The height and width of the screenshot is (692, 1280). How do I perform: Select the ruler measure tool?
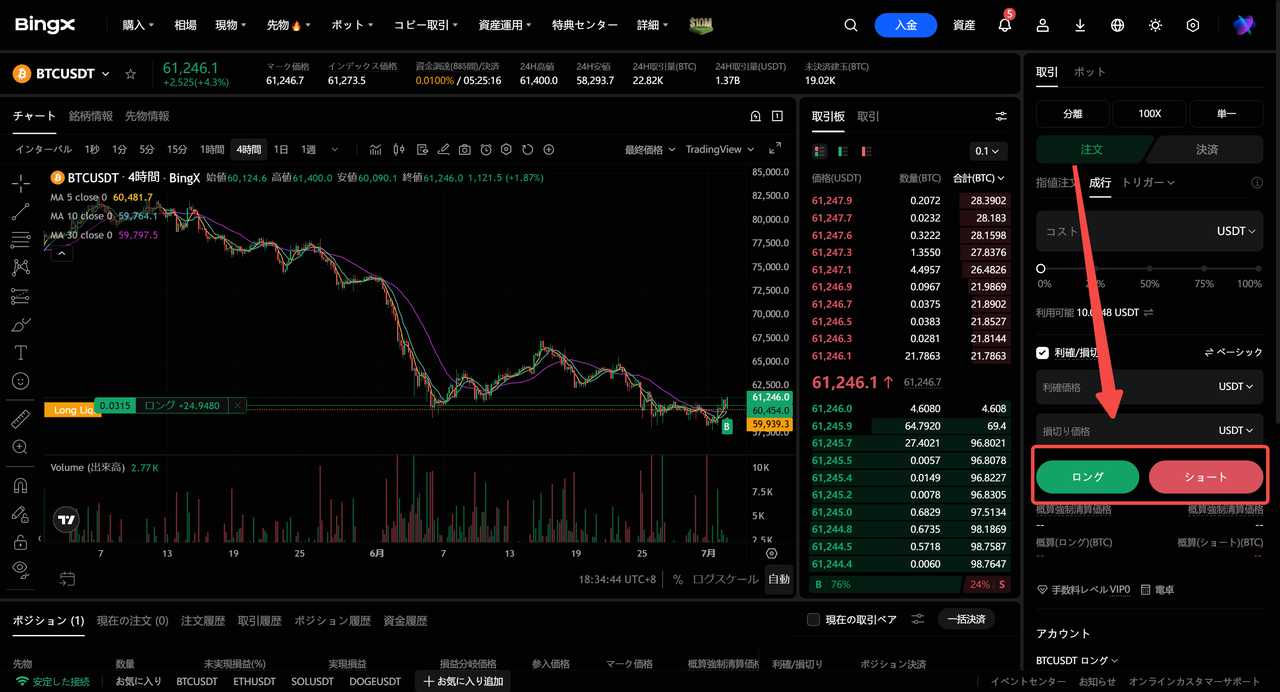[x=20, y=420]
